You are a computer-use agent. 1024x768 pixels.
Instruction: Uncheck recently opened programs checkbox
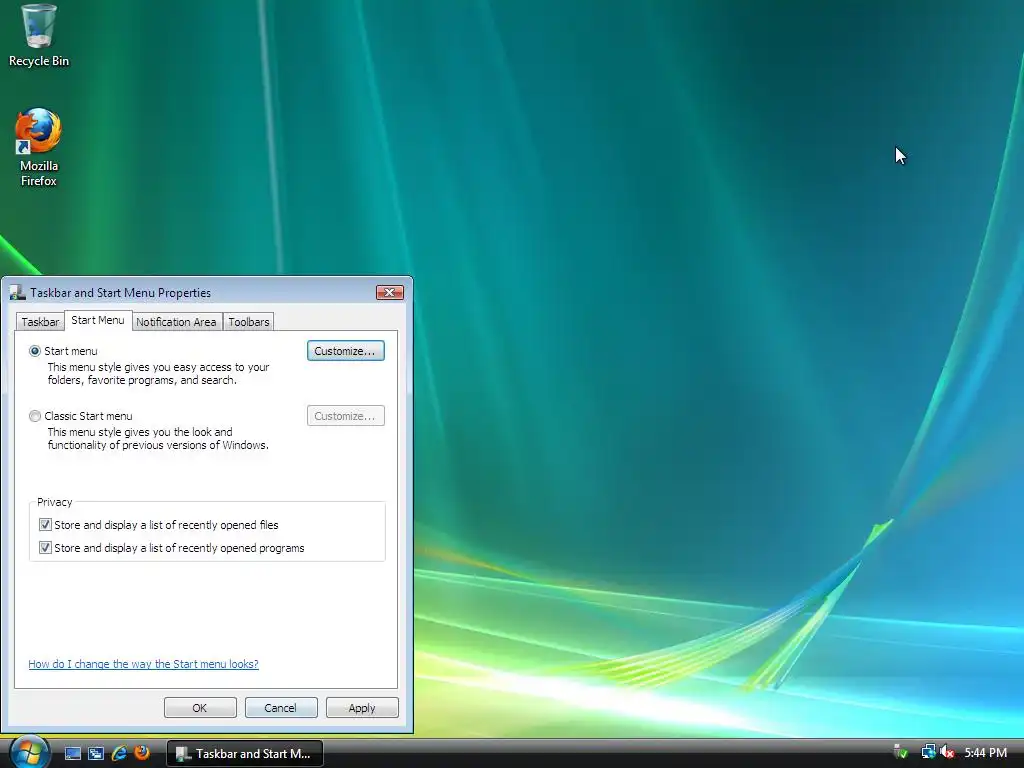(45, 547)
